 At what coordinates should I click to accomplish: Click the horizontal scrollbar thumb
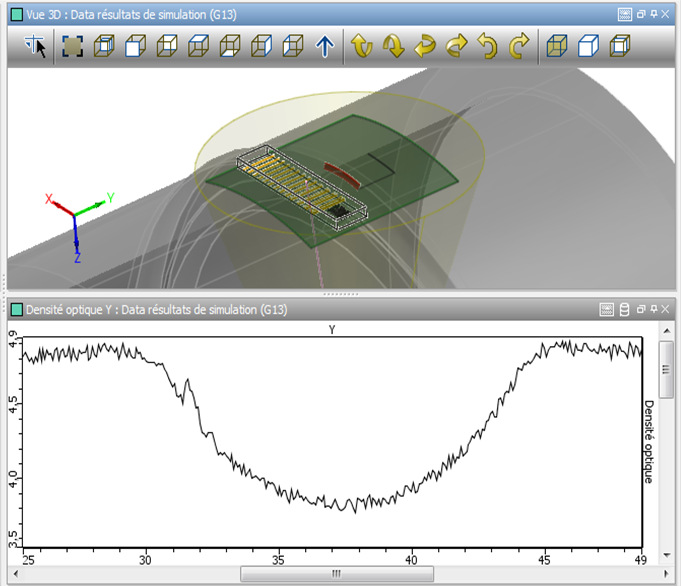[x=337, y=574]
